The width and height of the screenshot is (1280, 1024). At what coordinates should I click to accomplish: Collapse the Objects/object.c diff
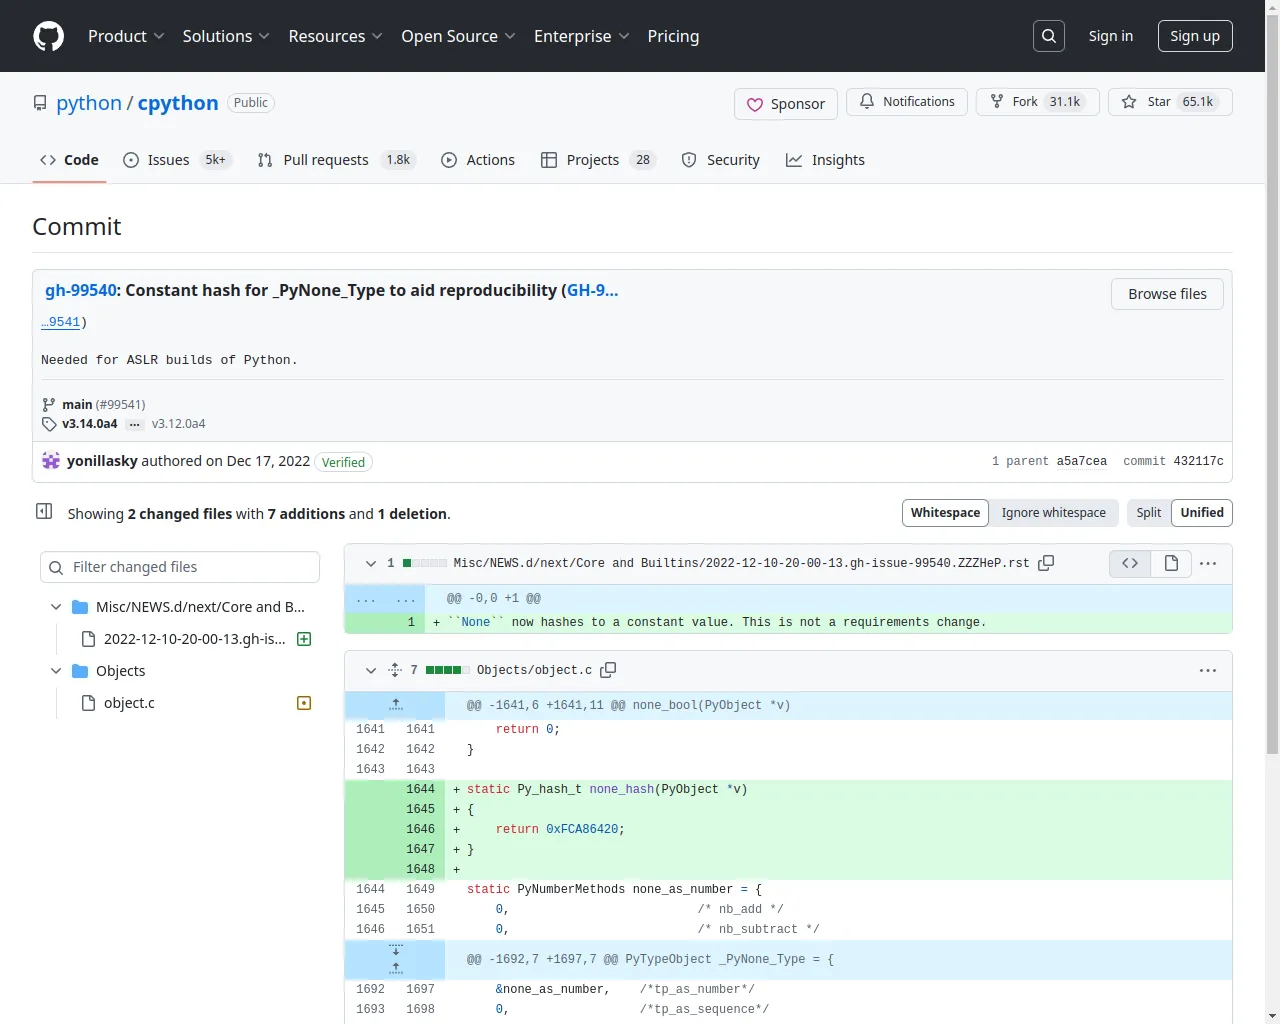point(371,670)
